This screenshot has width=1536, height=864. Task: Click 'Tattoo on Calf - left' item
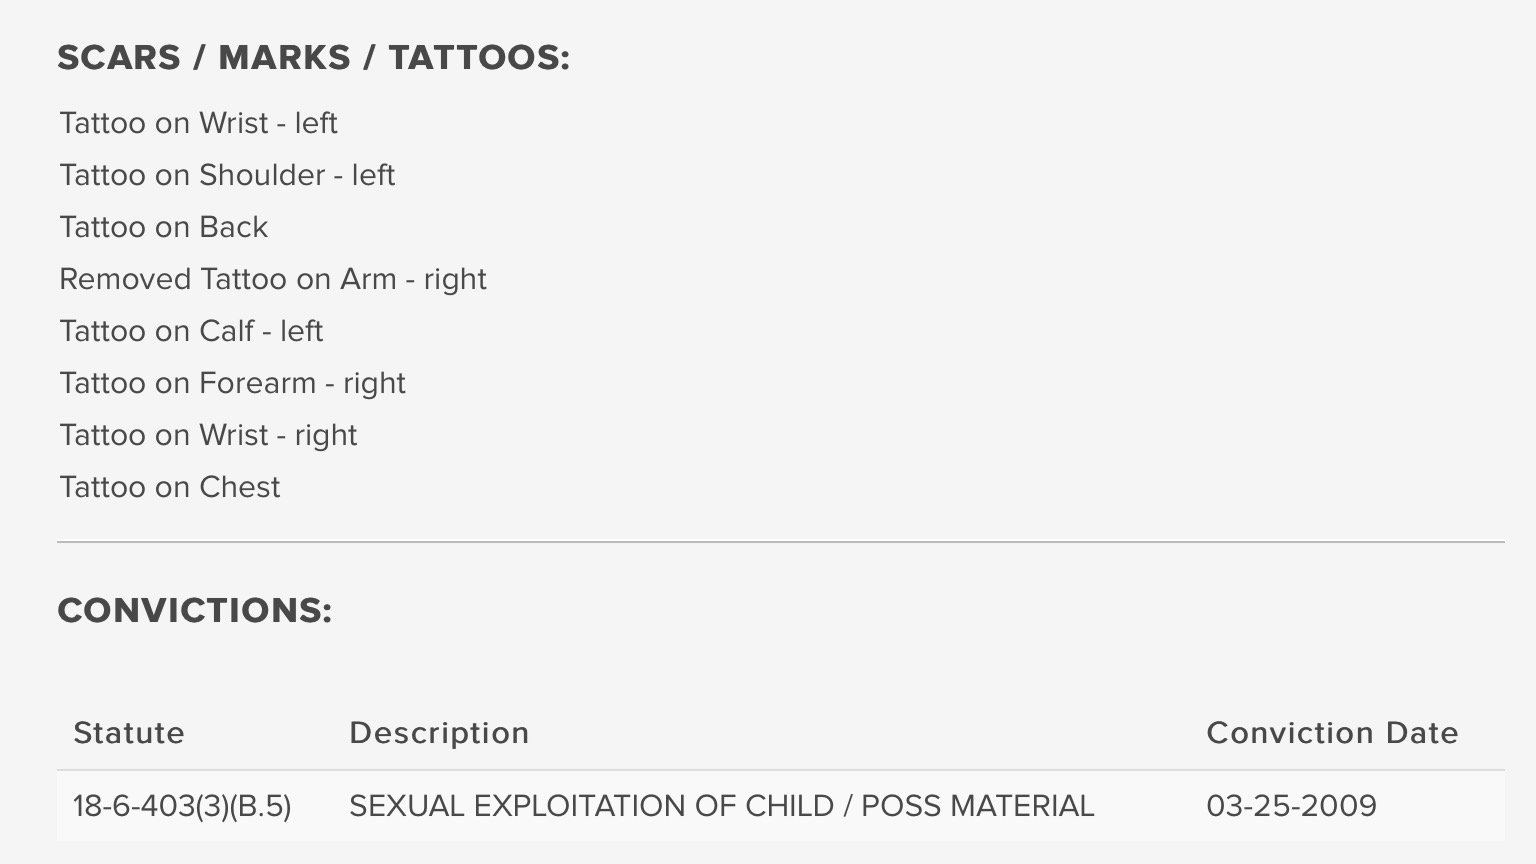191,331
